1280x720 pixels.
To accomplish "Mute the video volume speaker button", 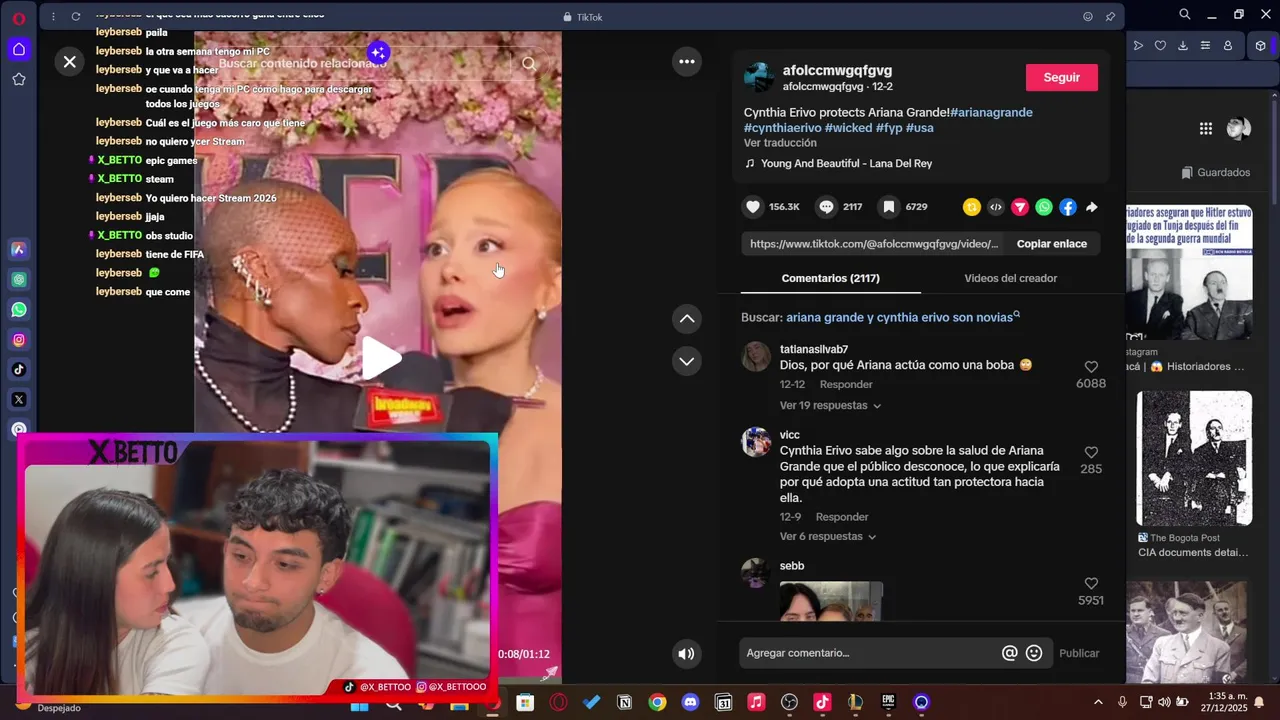I will click(x=686, y=654).
